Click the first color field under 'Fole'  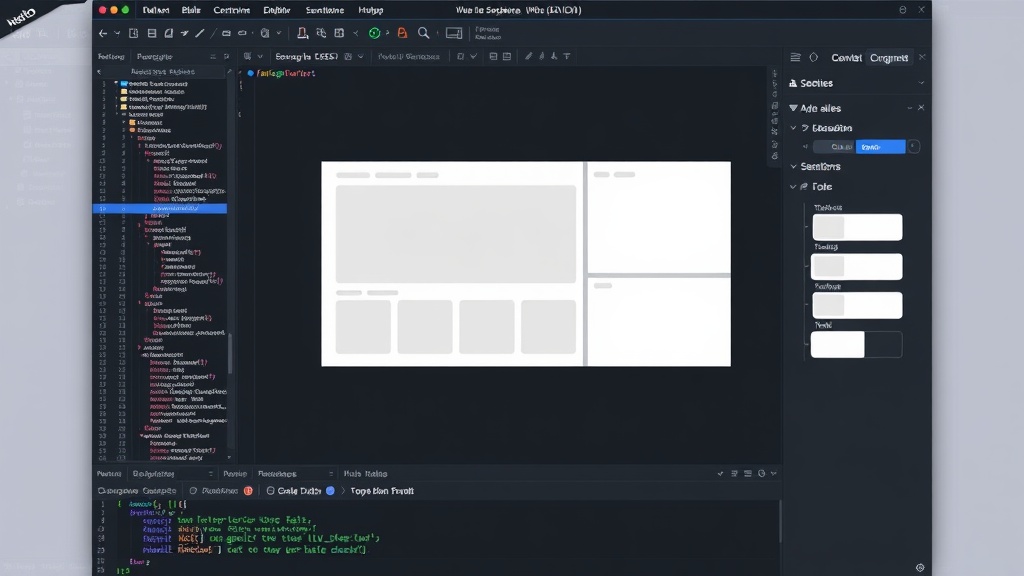857,227
